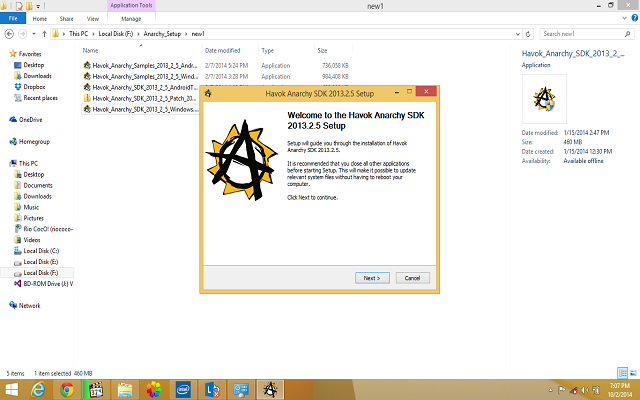Select Havok_Anarchy_Samples_2013_2_5_Andr file

[144, 65]
